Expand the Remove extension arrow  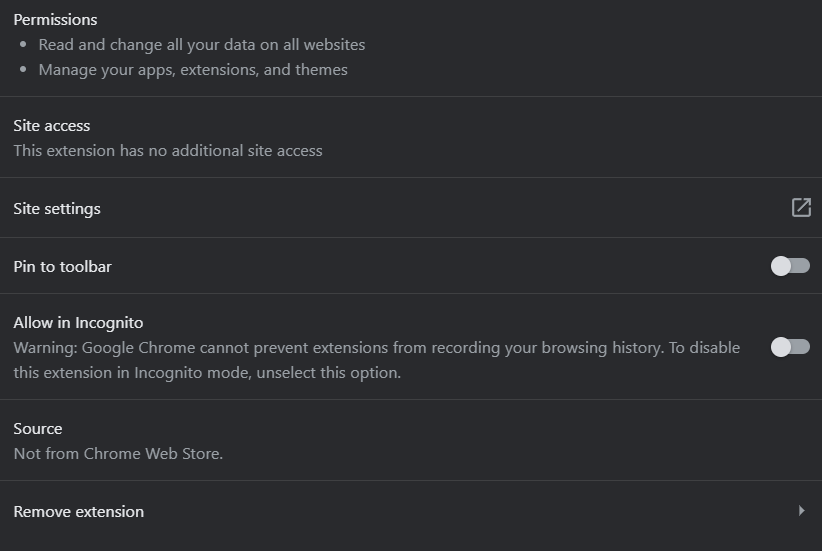[801, 511]
